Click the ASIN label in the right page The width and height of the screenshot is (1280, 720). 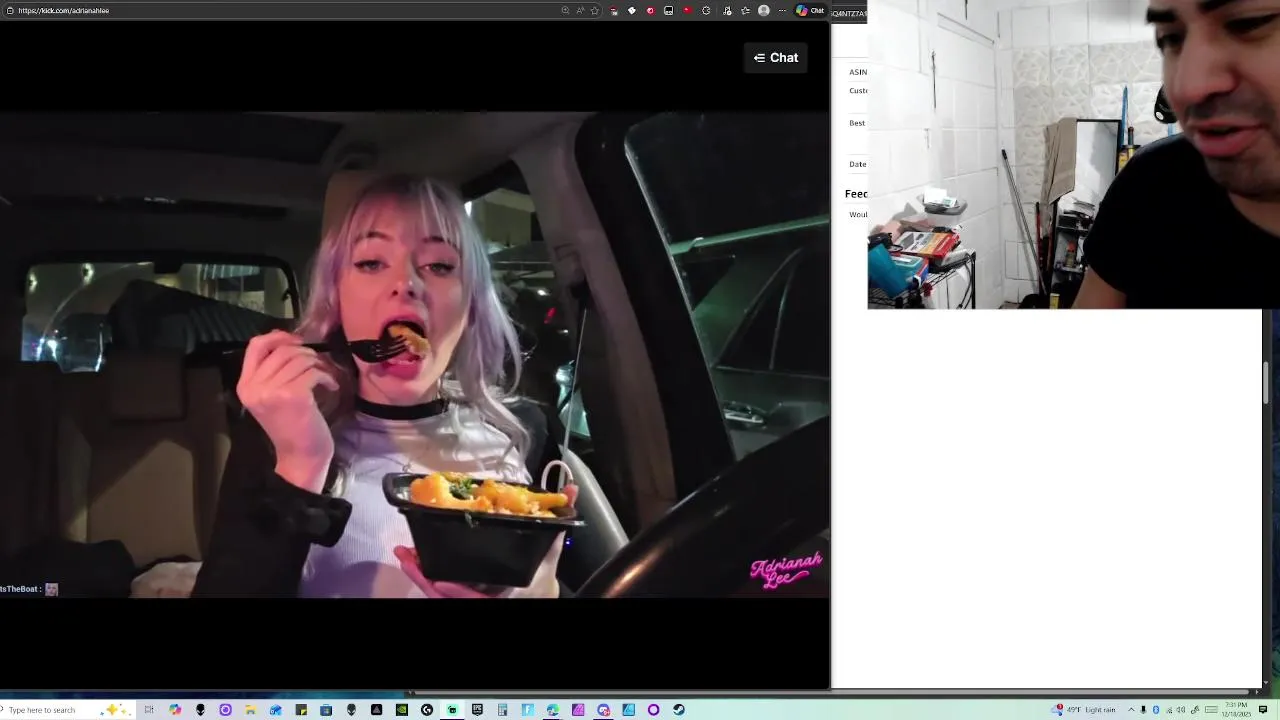click(858, 72)
